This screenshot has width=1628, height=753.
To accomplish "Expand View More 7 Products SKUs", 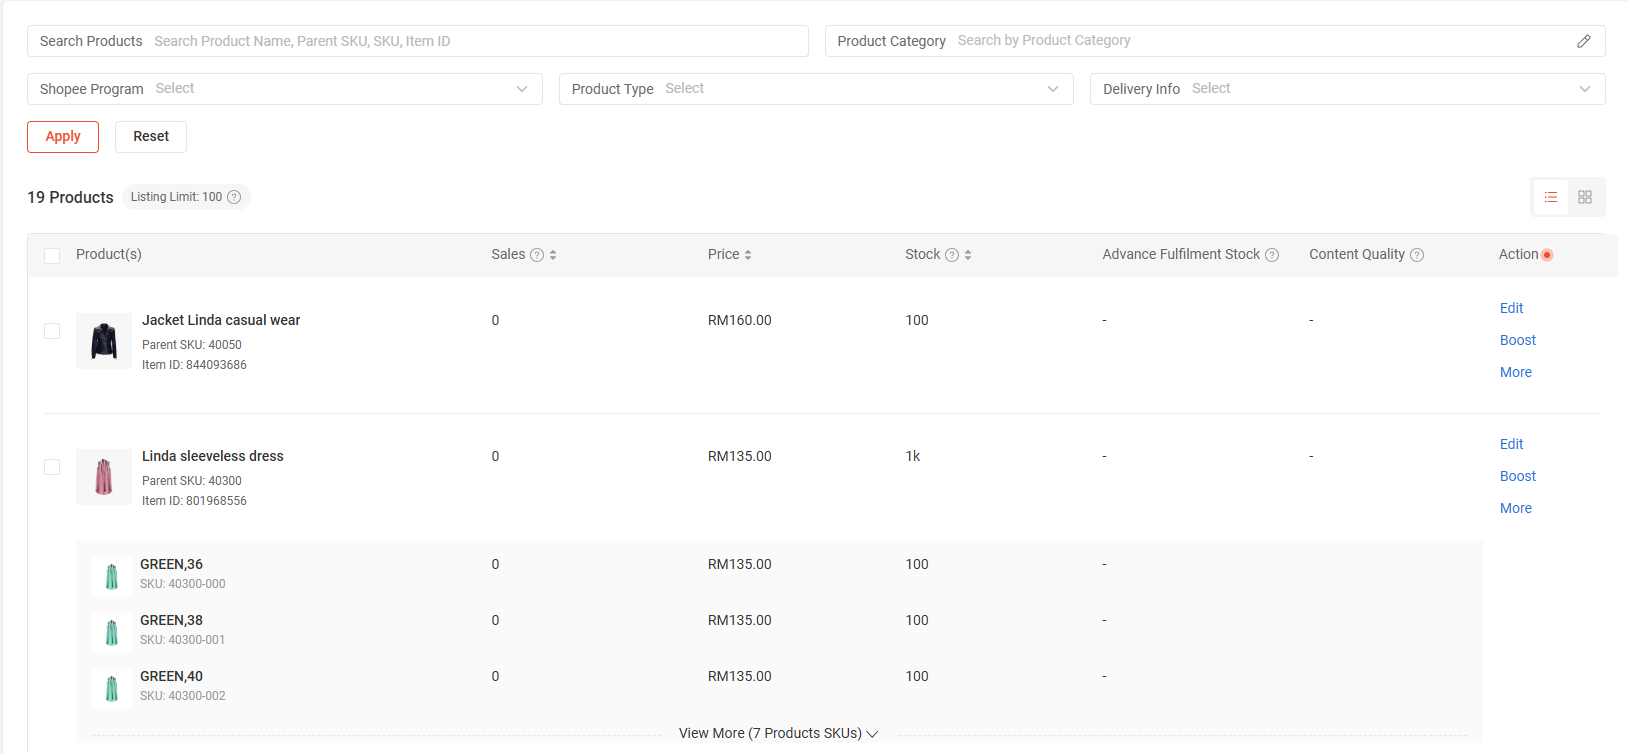I will tap(778, 733).
